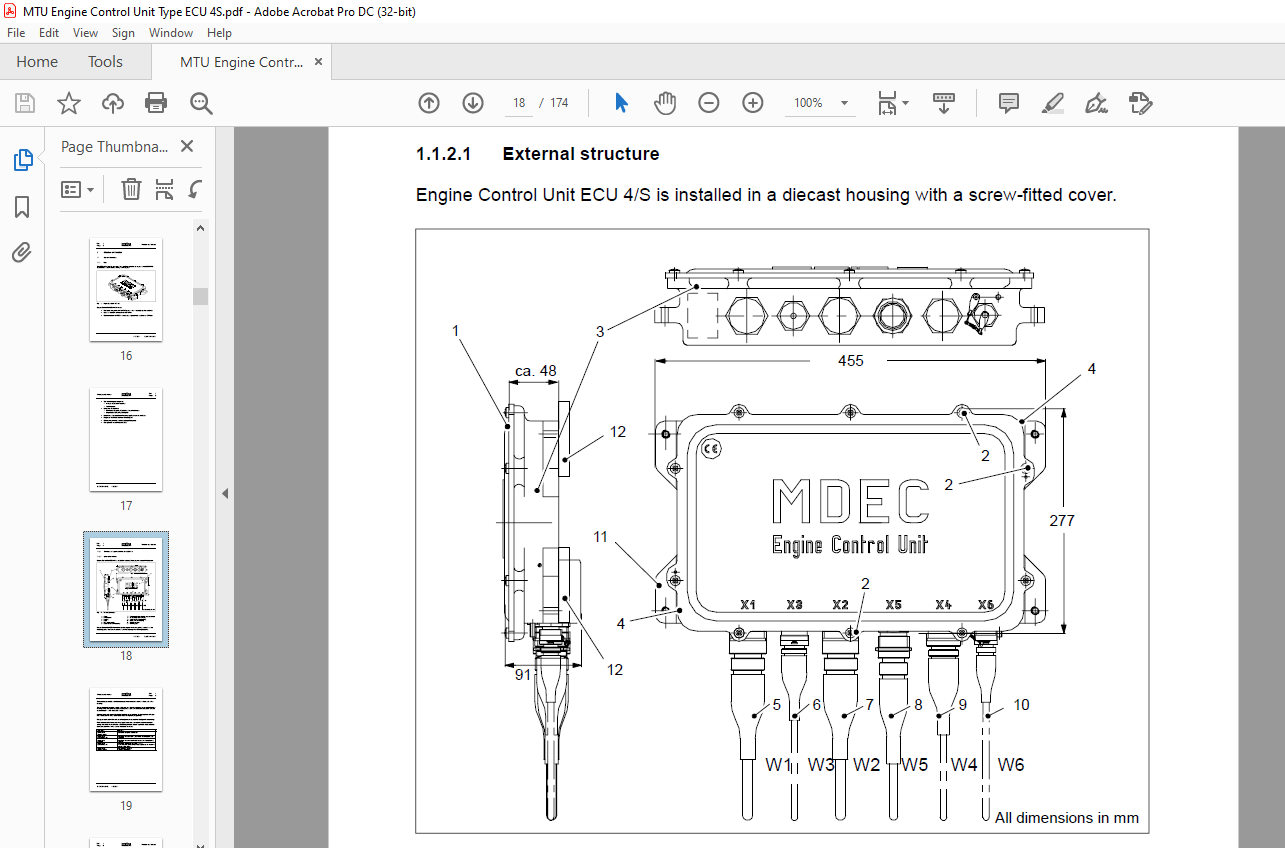Add a comment with the sticky note icon
The image size is (1285, 848).
(1009, 103)
